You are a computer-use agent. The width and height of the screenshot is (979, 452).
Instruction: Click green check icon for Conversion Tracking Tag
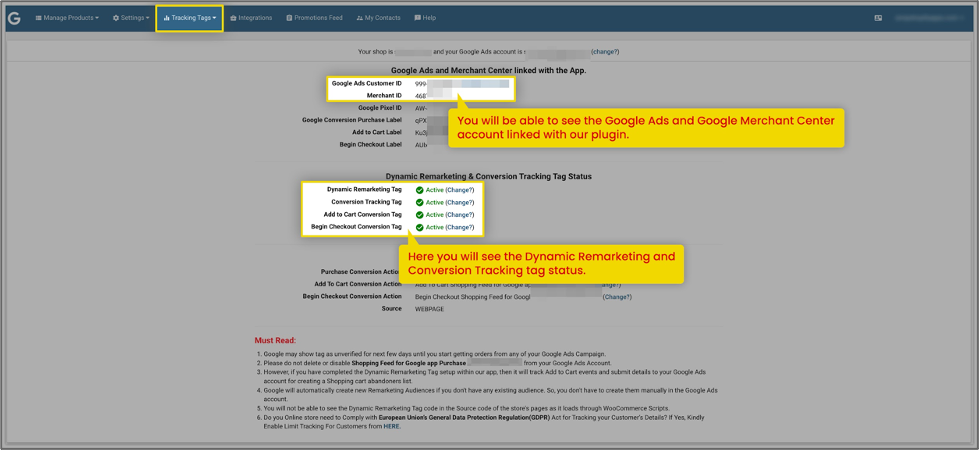420,202
